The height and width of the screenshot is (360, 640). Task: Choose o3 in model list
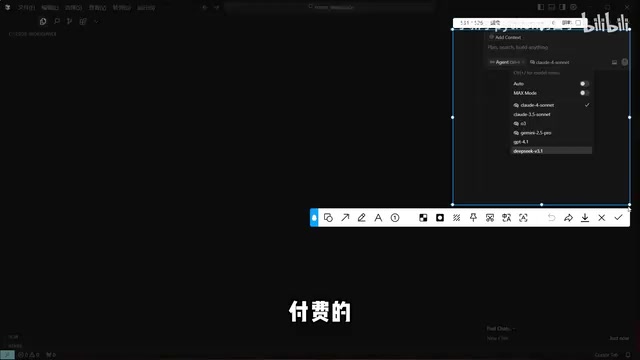[x=551, y=123]
